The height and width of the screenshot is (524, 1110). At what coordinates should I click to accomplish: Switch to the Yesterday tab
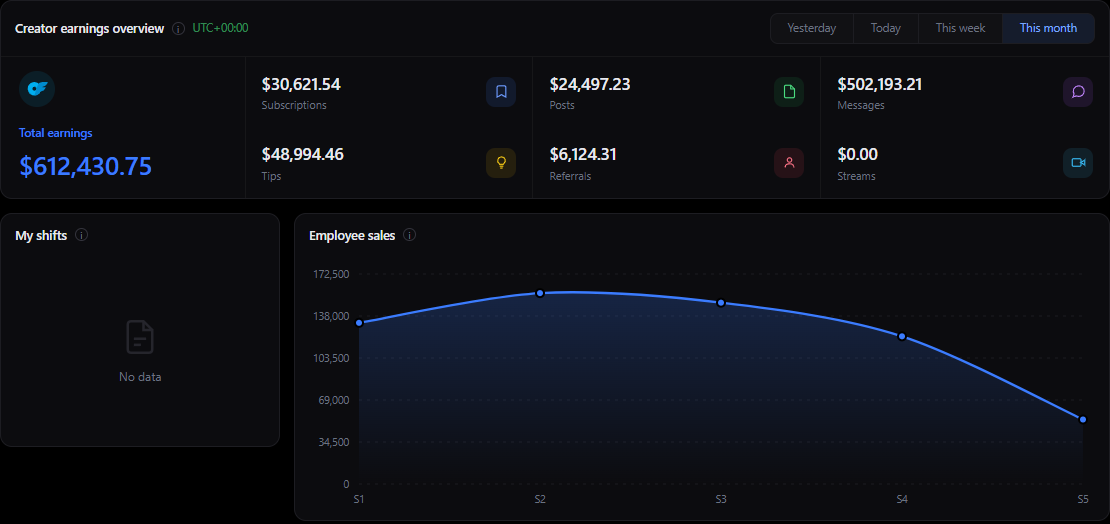pyautogui.click(x=812, y=28)
